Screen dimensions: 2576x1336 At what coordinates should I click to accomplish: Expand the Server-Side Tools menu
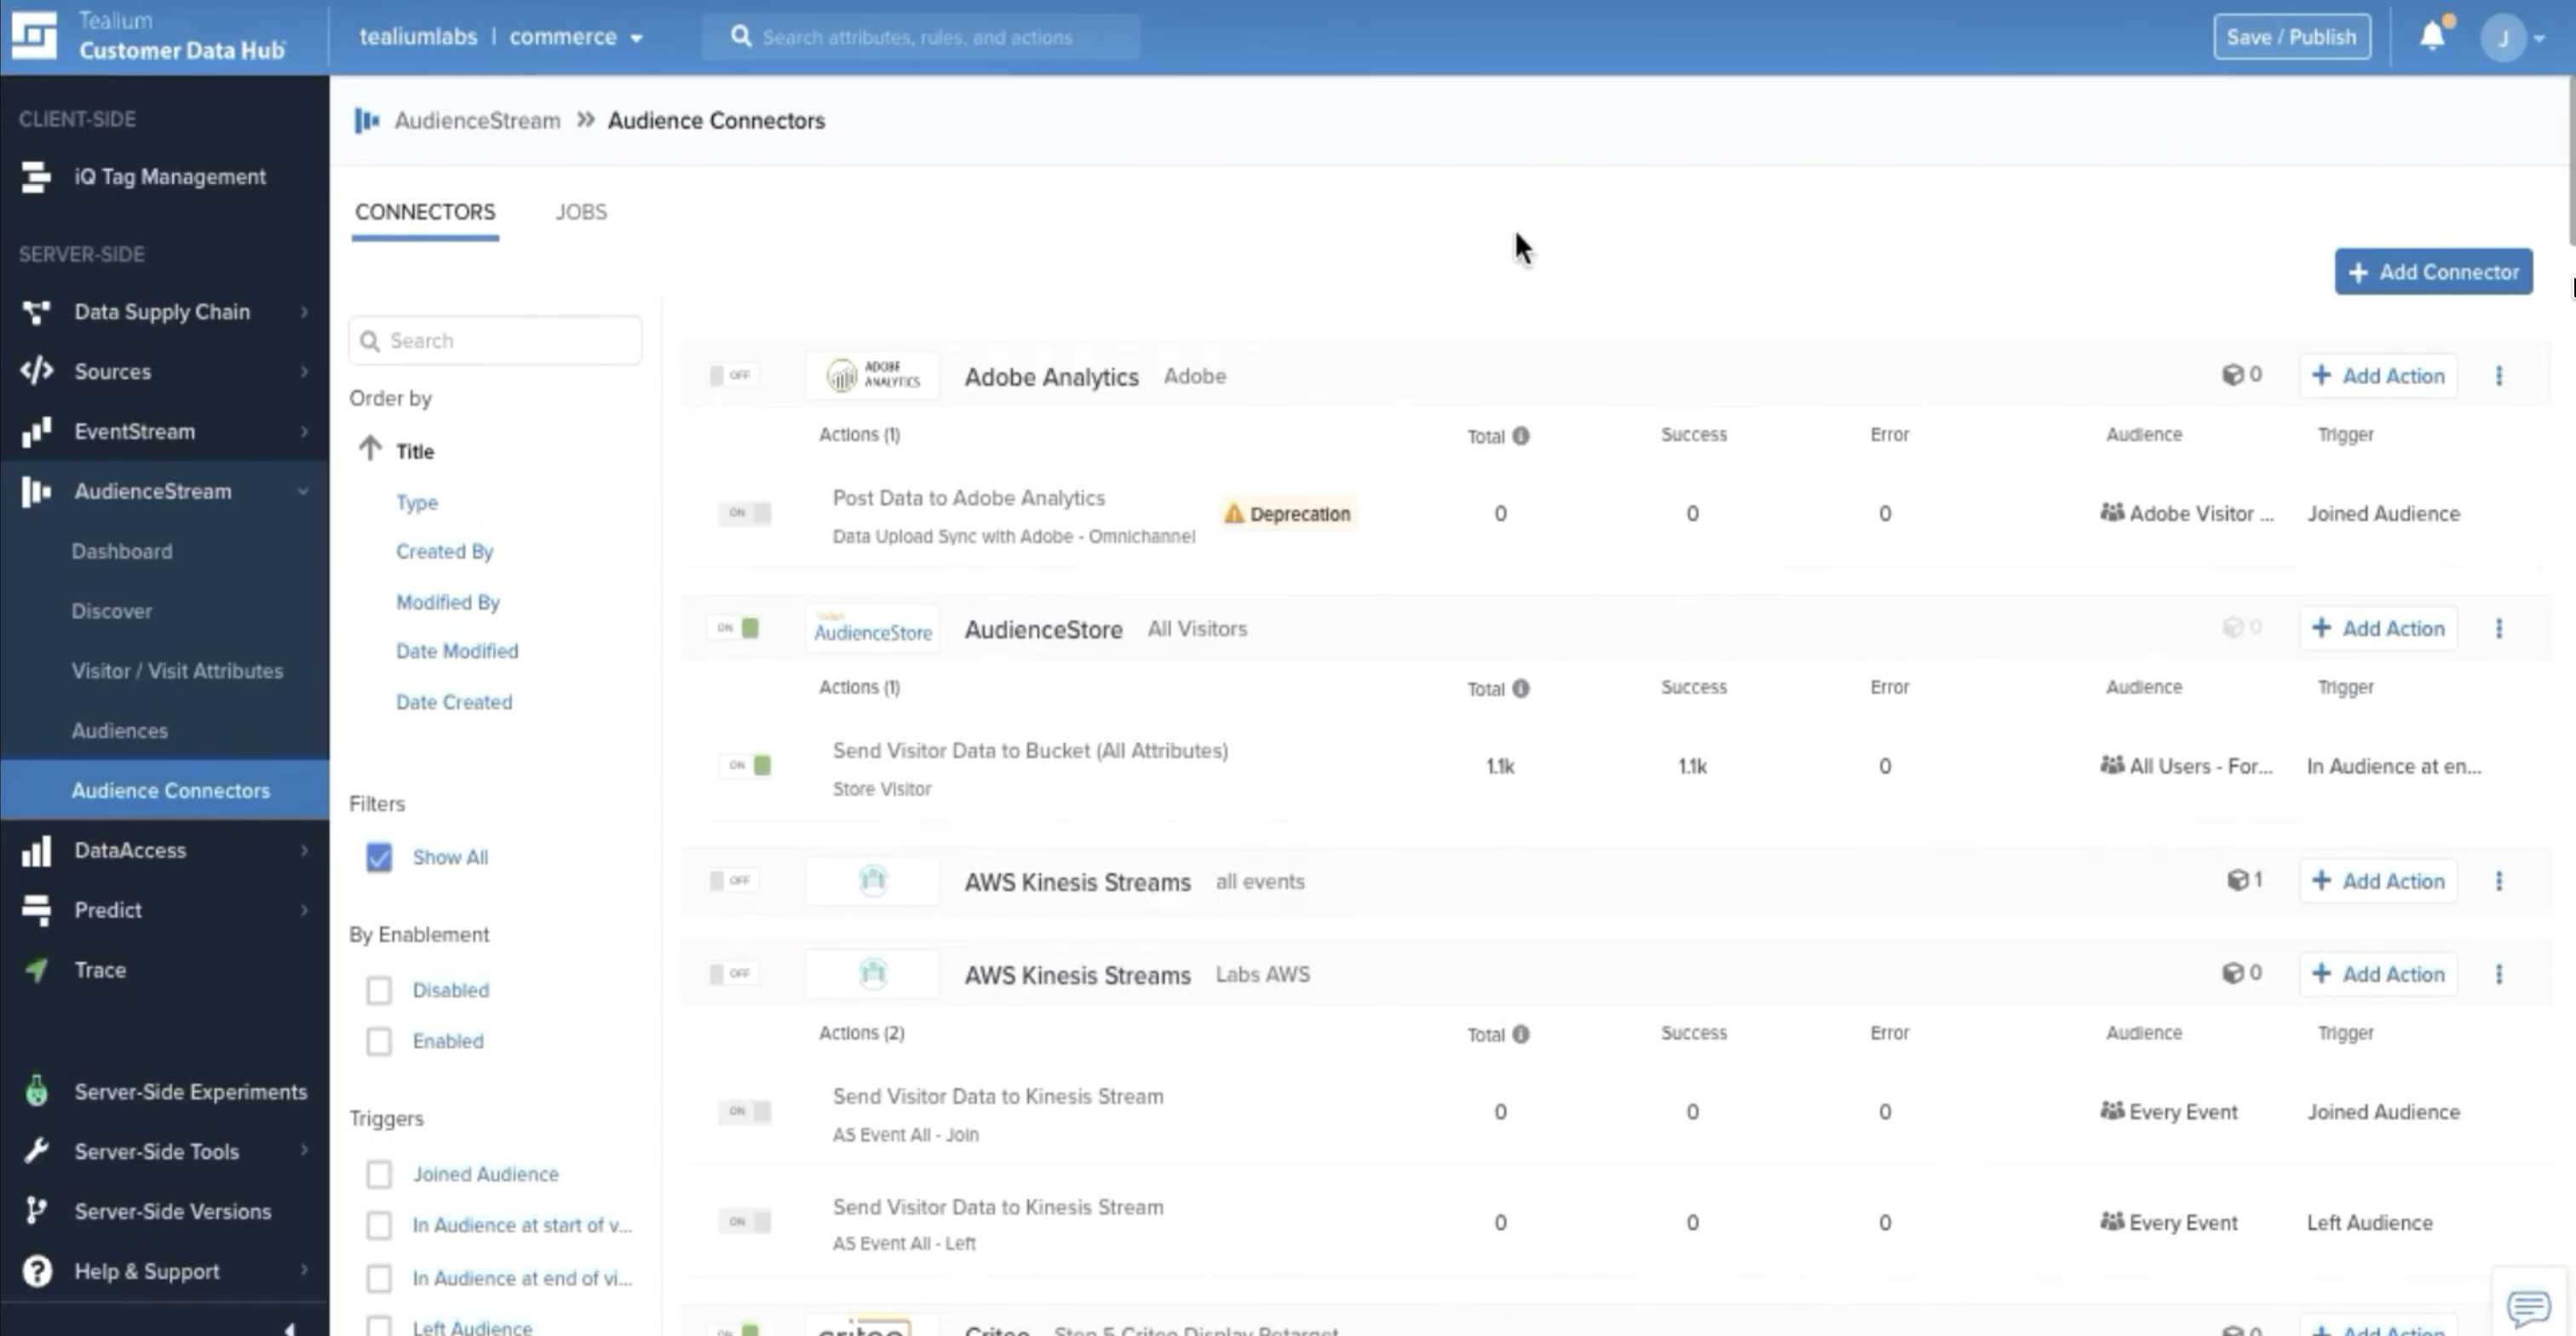304,1151
